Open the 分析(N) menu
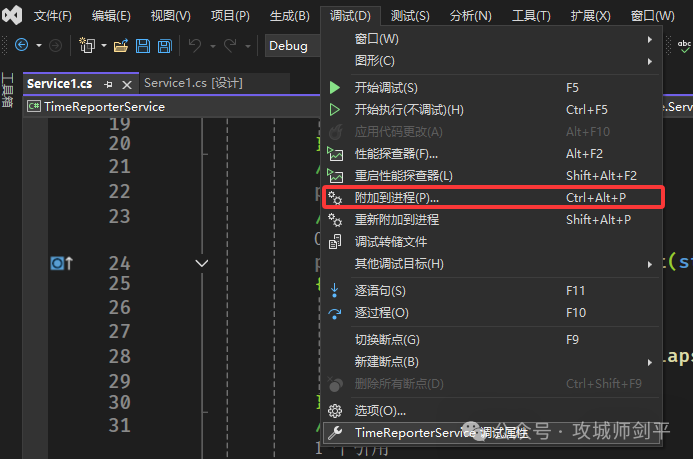 470,16
